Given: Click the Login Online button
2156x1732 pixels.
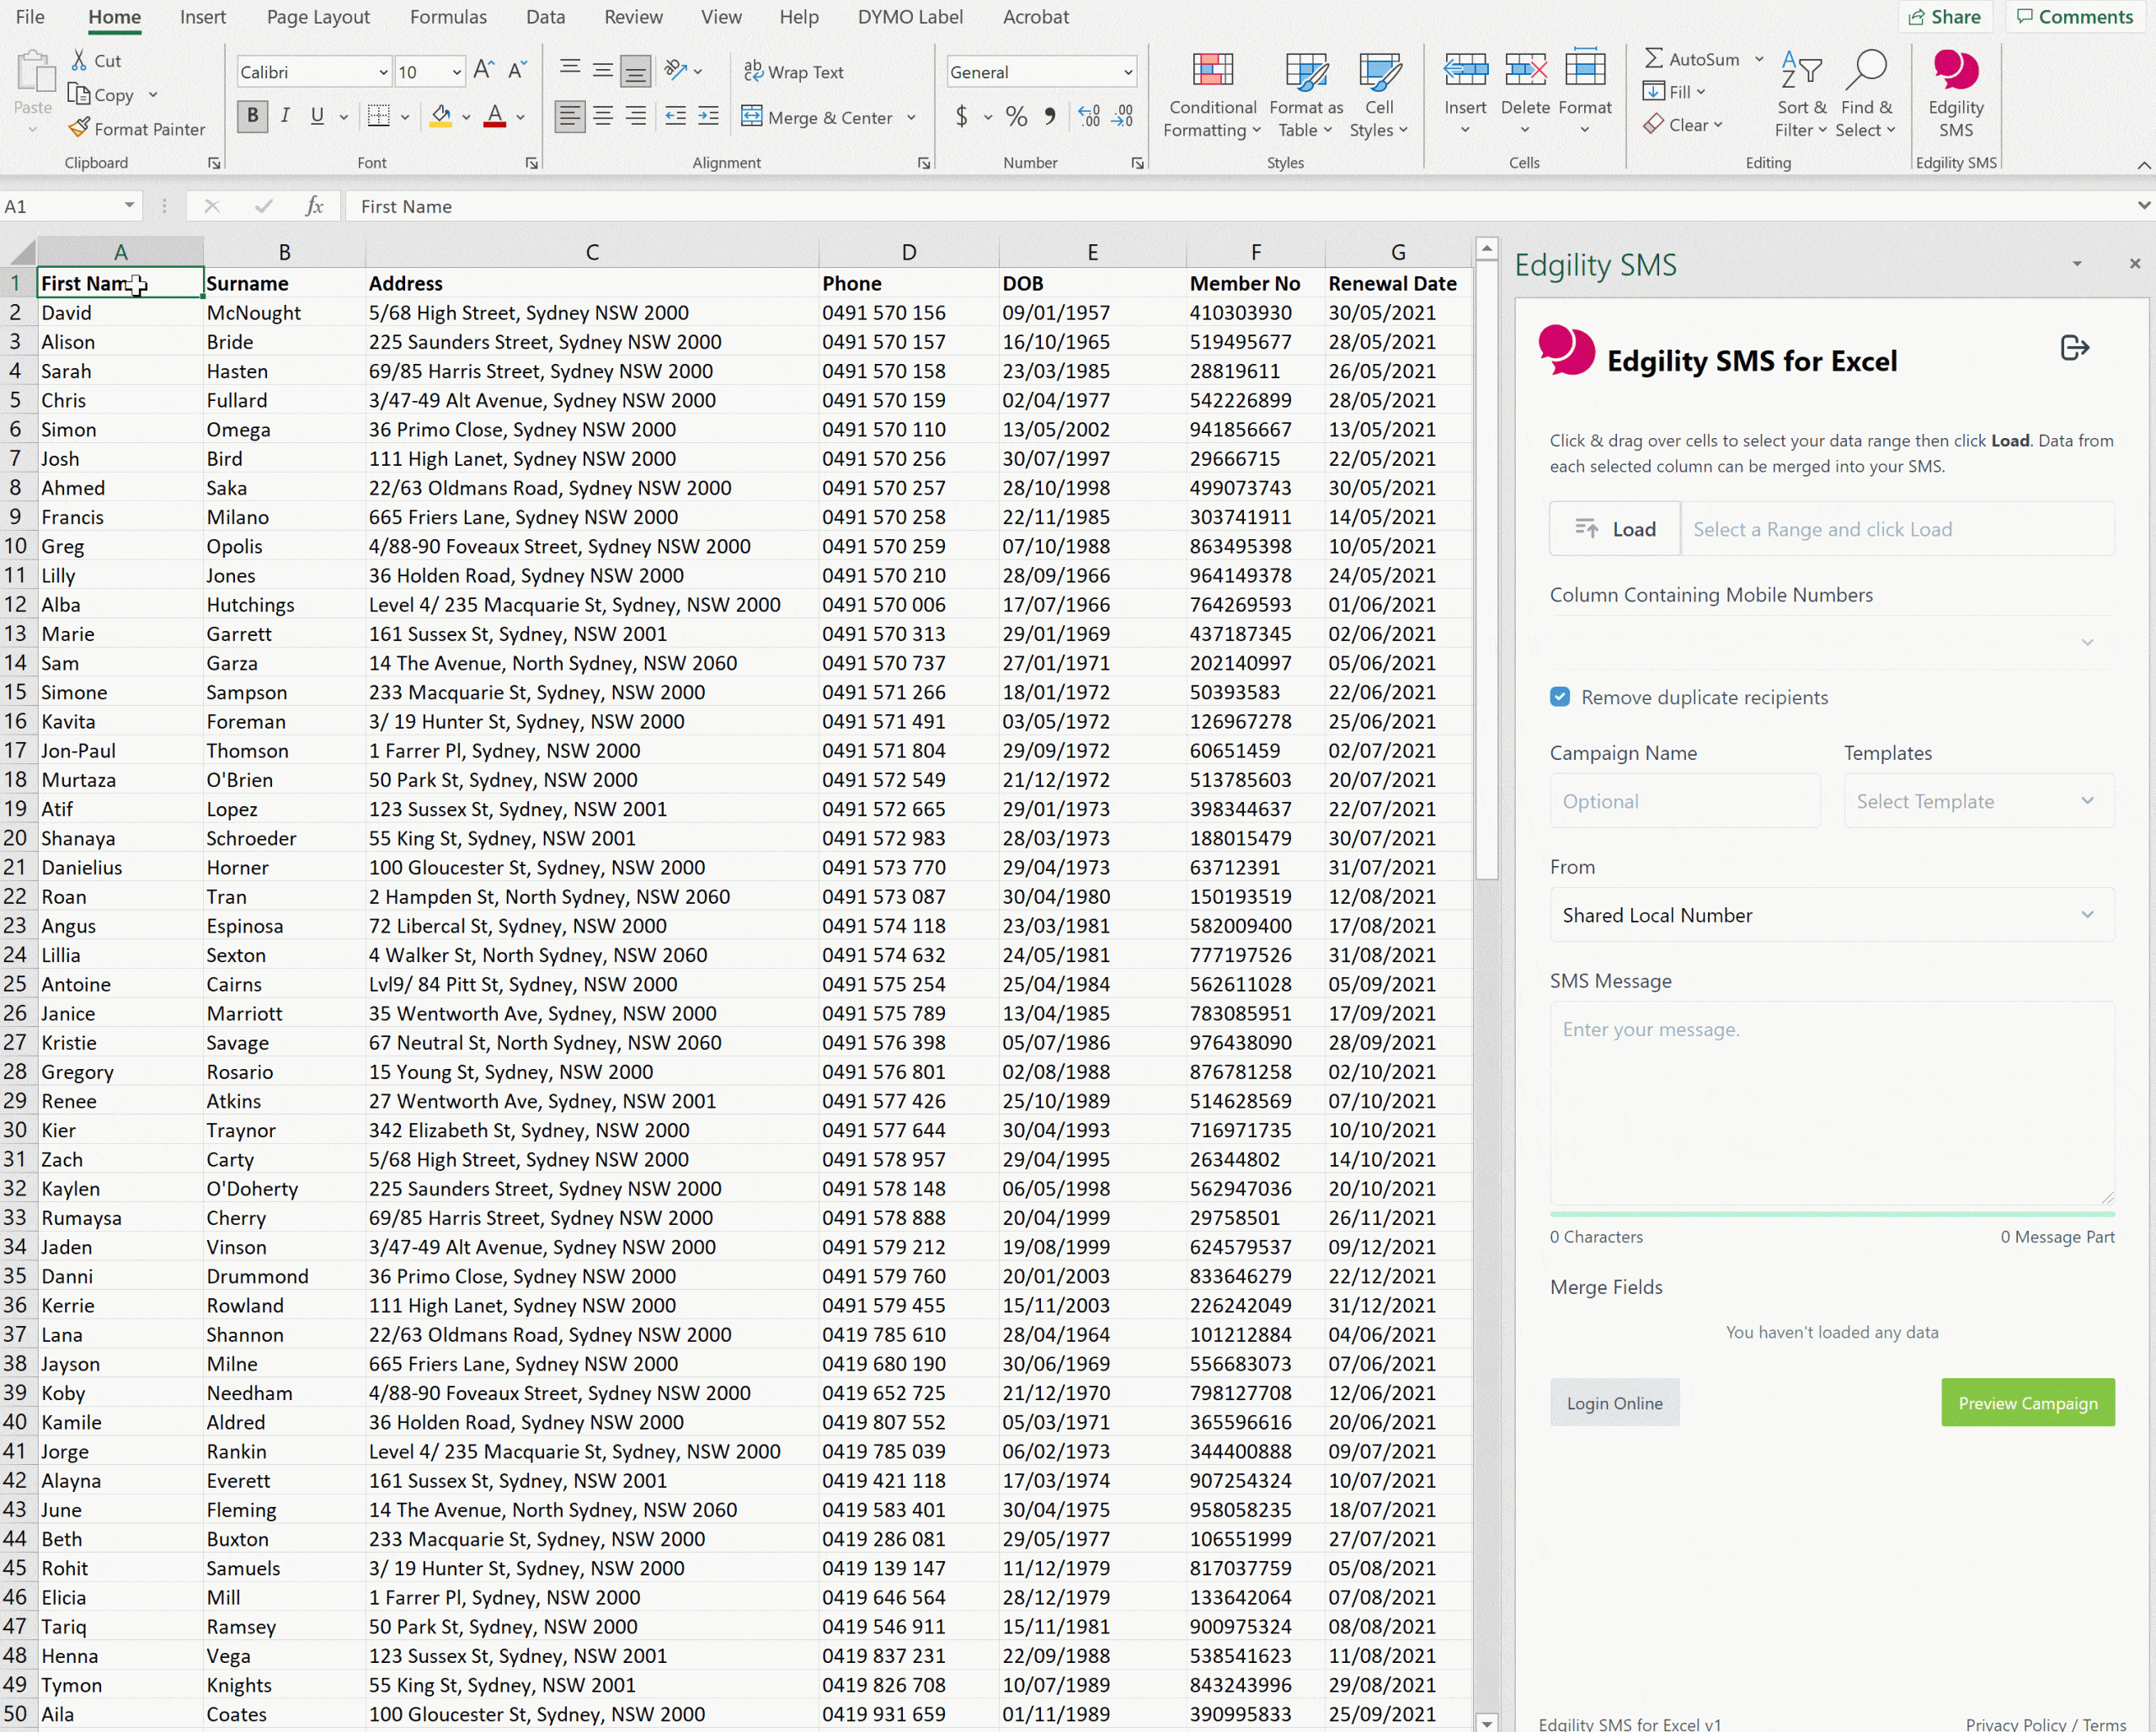Looking at the screenshot, I should [x=1614, y=1403].
